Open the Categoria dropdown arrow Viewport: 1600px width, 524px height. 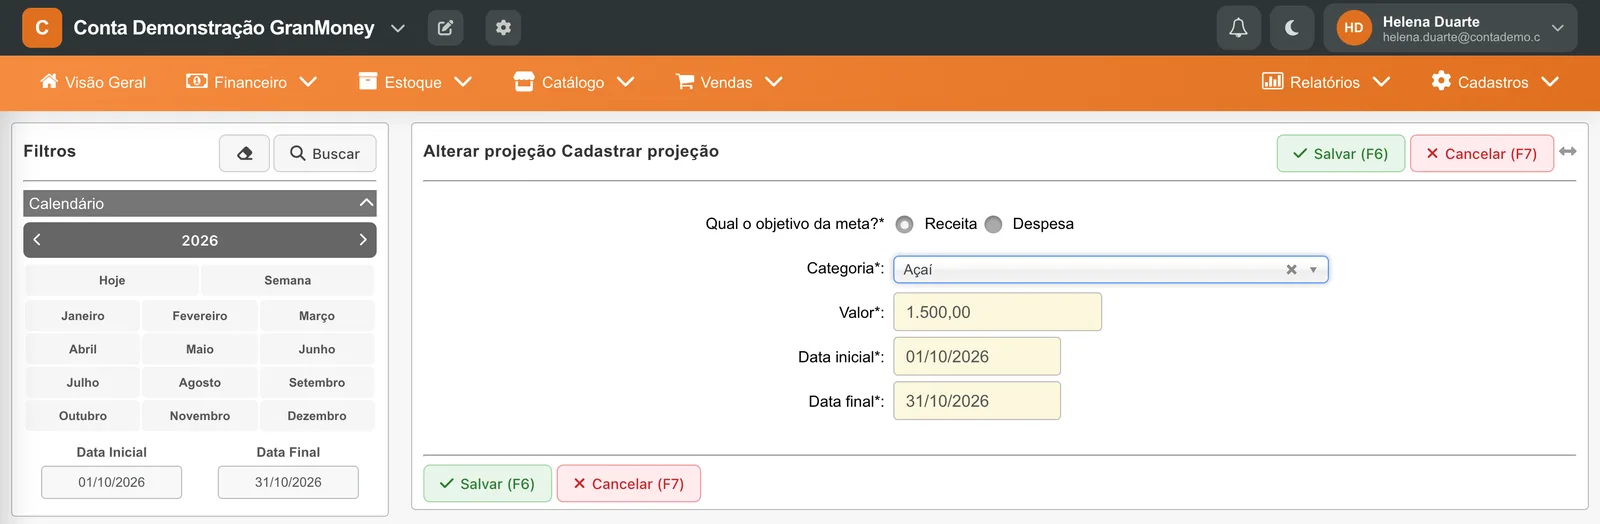pos(1313,270)
